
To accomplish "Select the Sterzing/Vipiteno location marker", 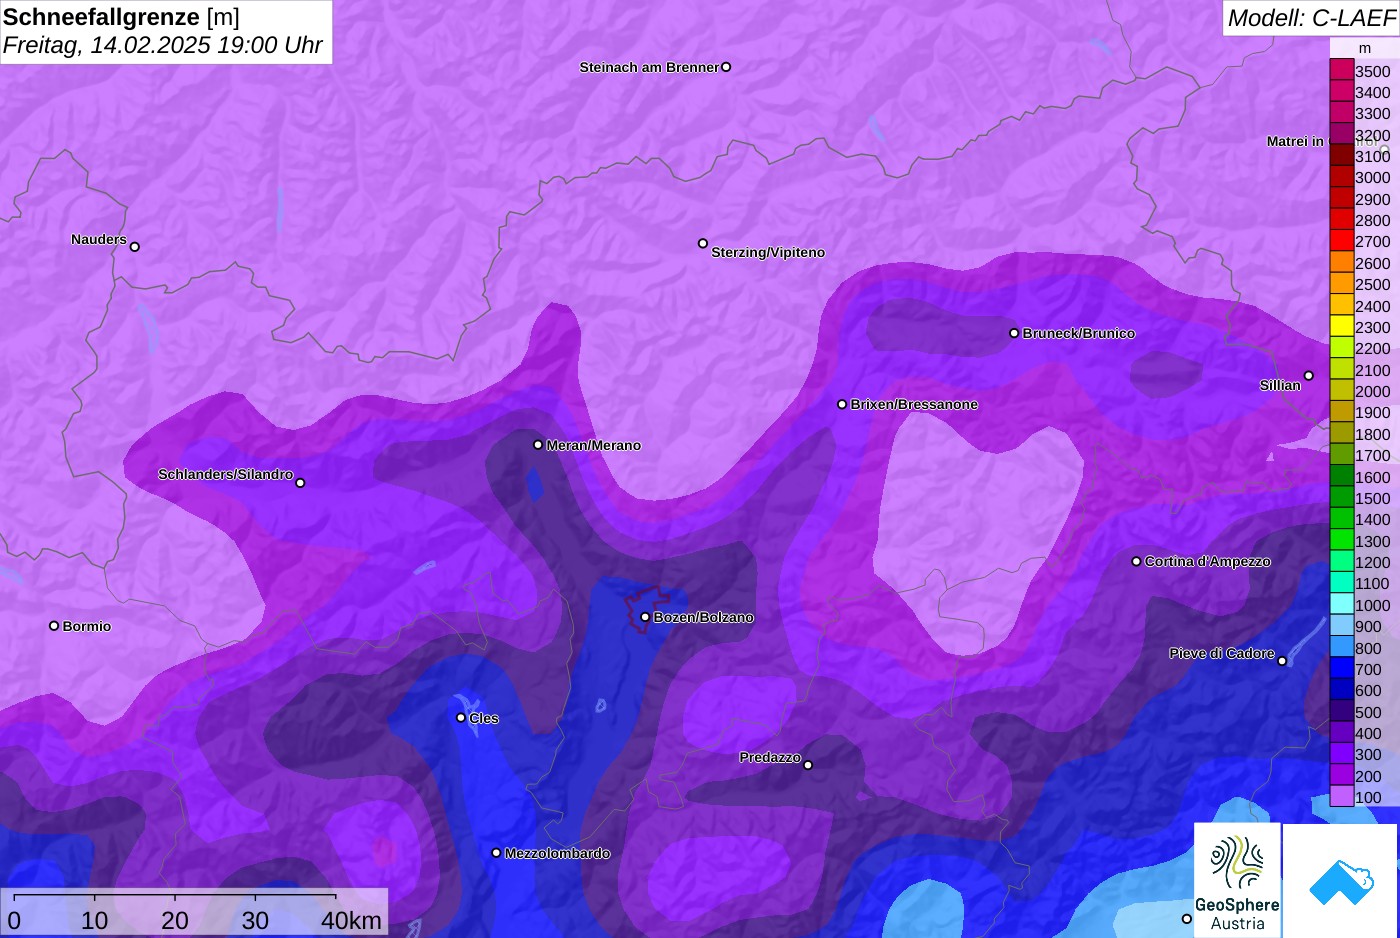I will 703,243.
